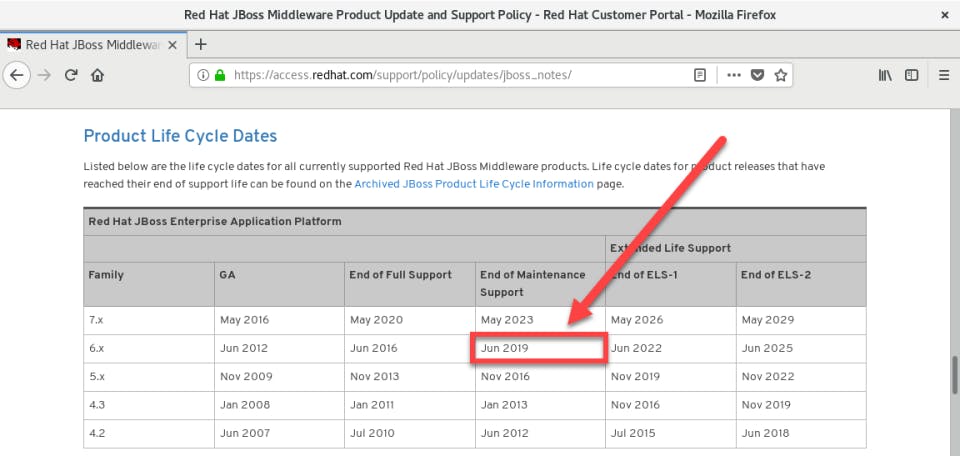Click the access.redhat.com URL address field

click(x=450, y=75)
